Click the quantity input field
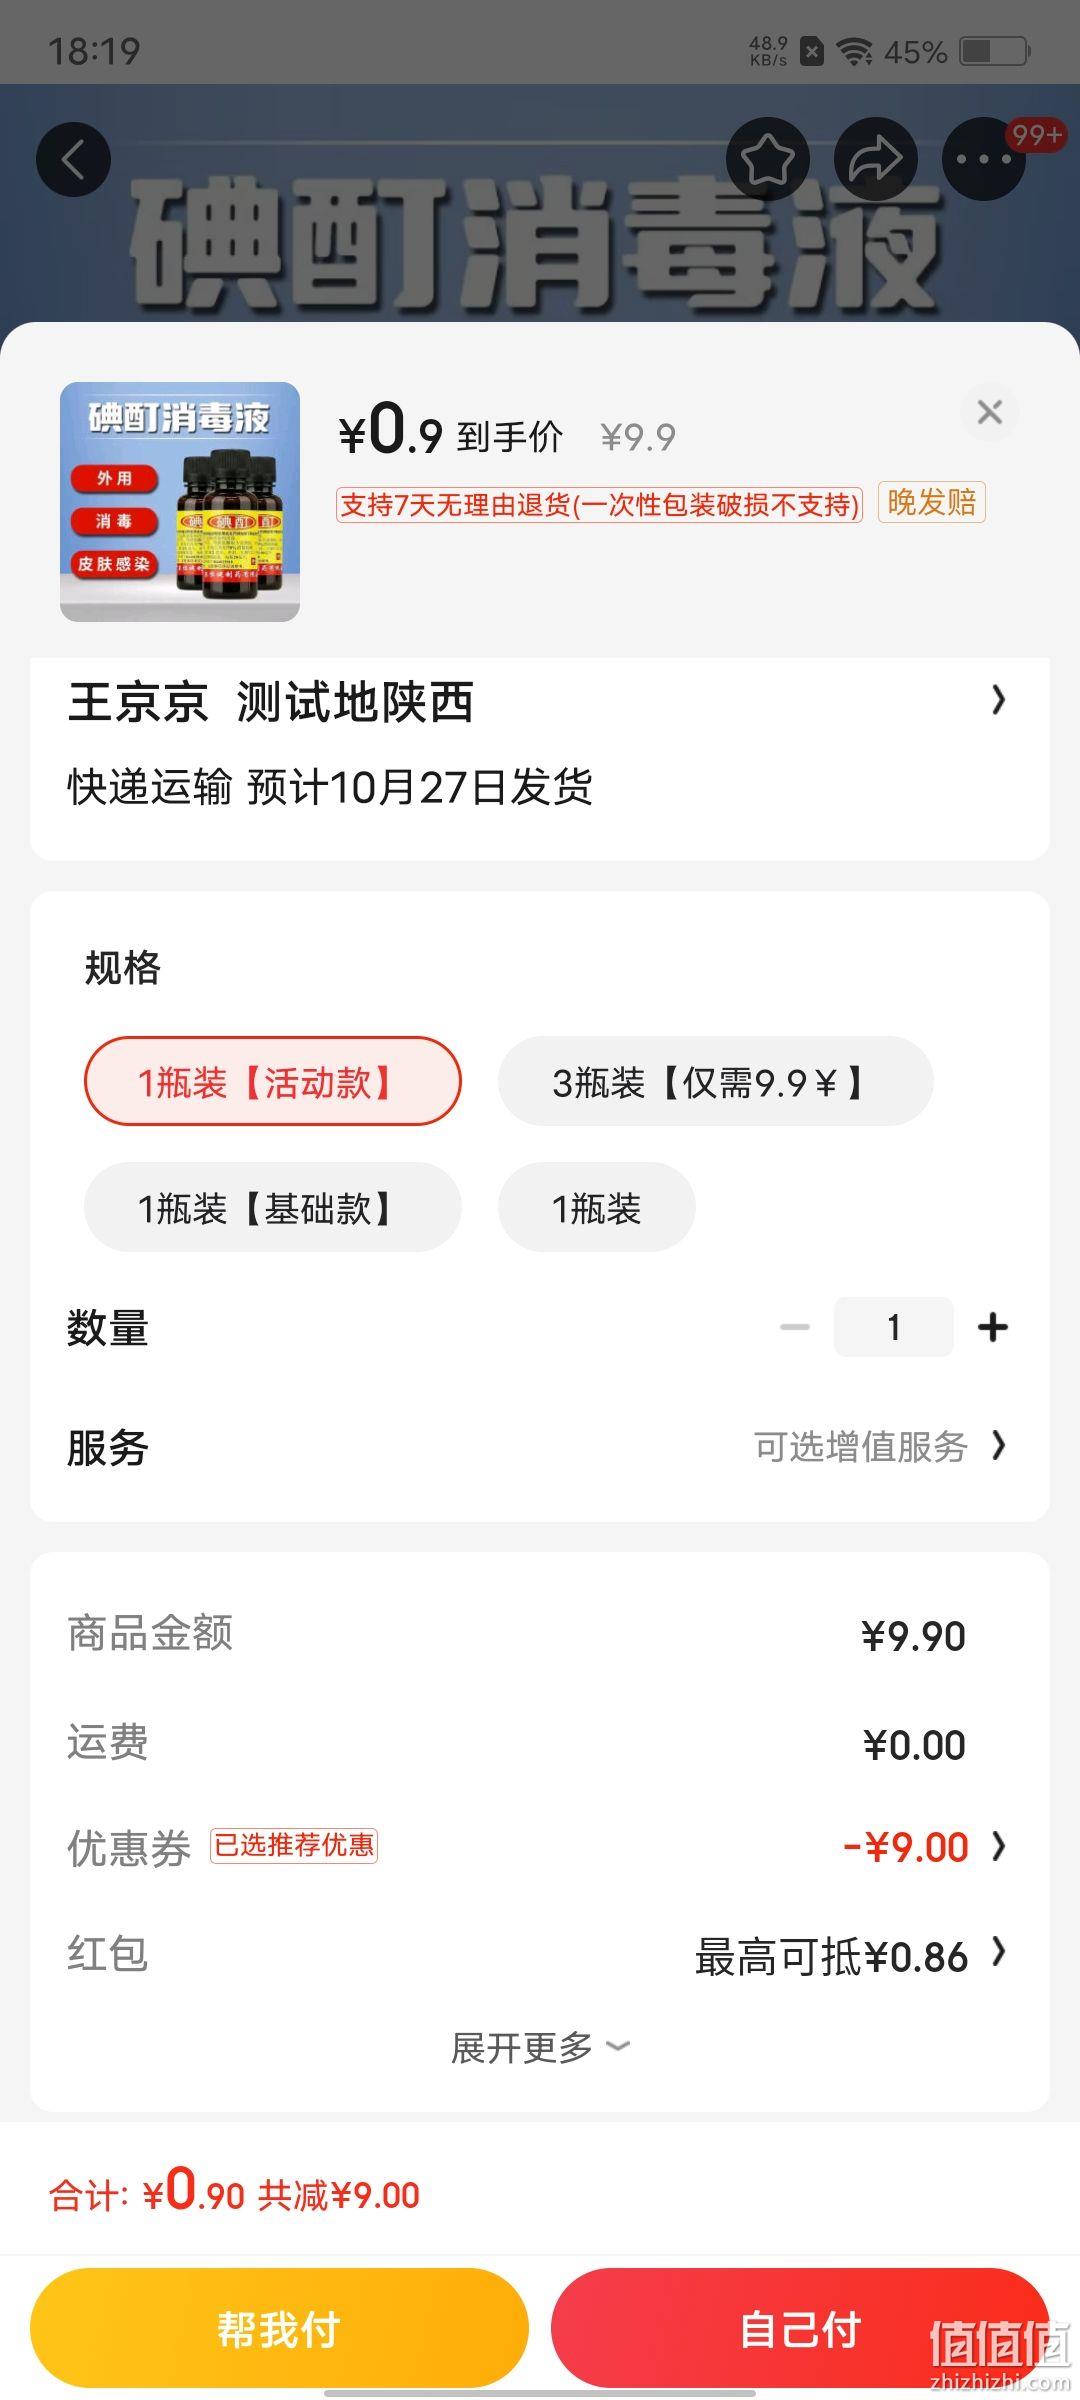The image size is (1080, 2400). coord(894,1327)
